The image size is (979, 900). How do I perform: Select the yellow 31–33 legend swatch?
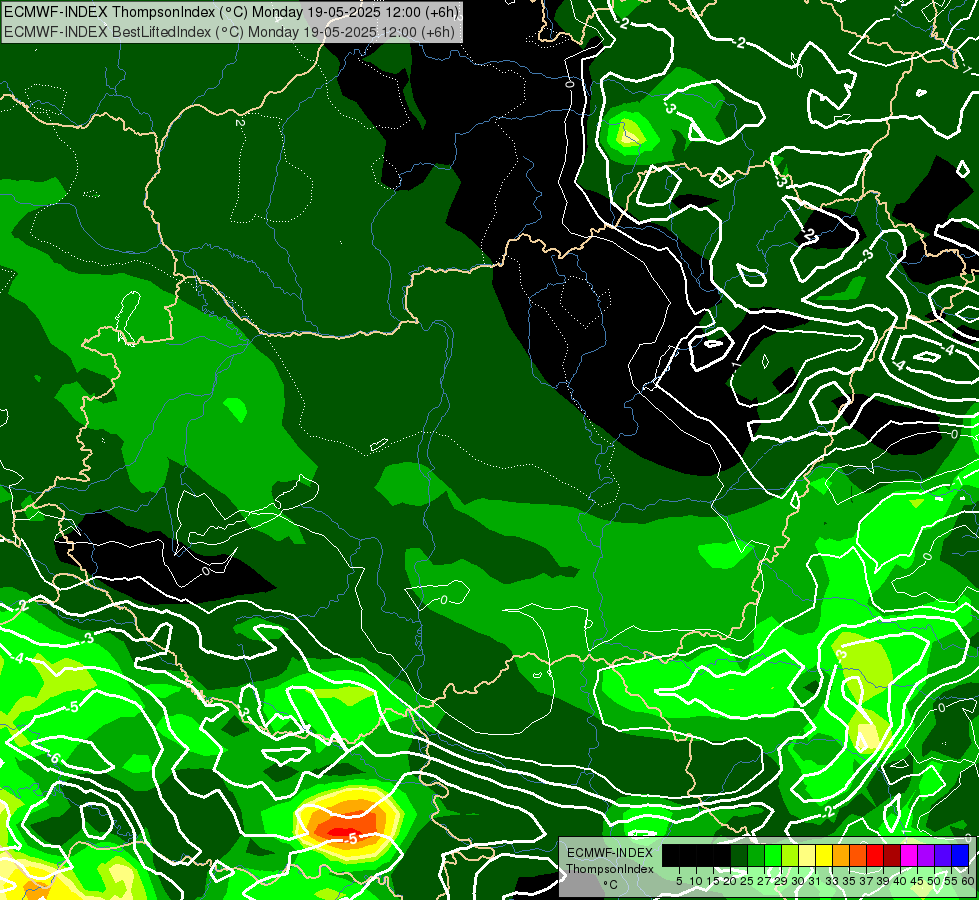(x=824, y=855)
